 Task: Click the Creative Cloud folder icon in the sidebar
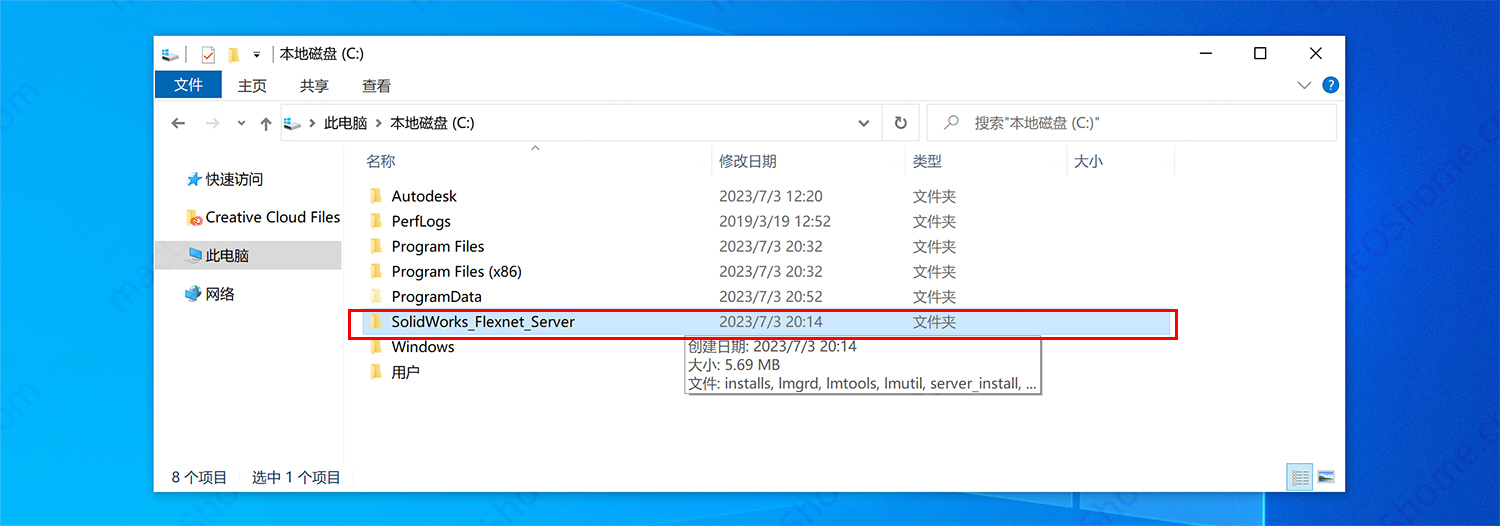pos(194,217)
